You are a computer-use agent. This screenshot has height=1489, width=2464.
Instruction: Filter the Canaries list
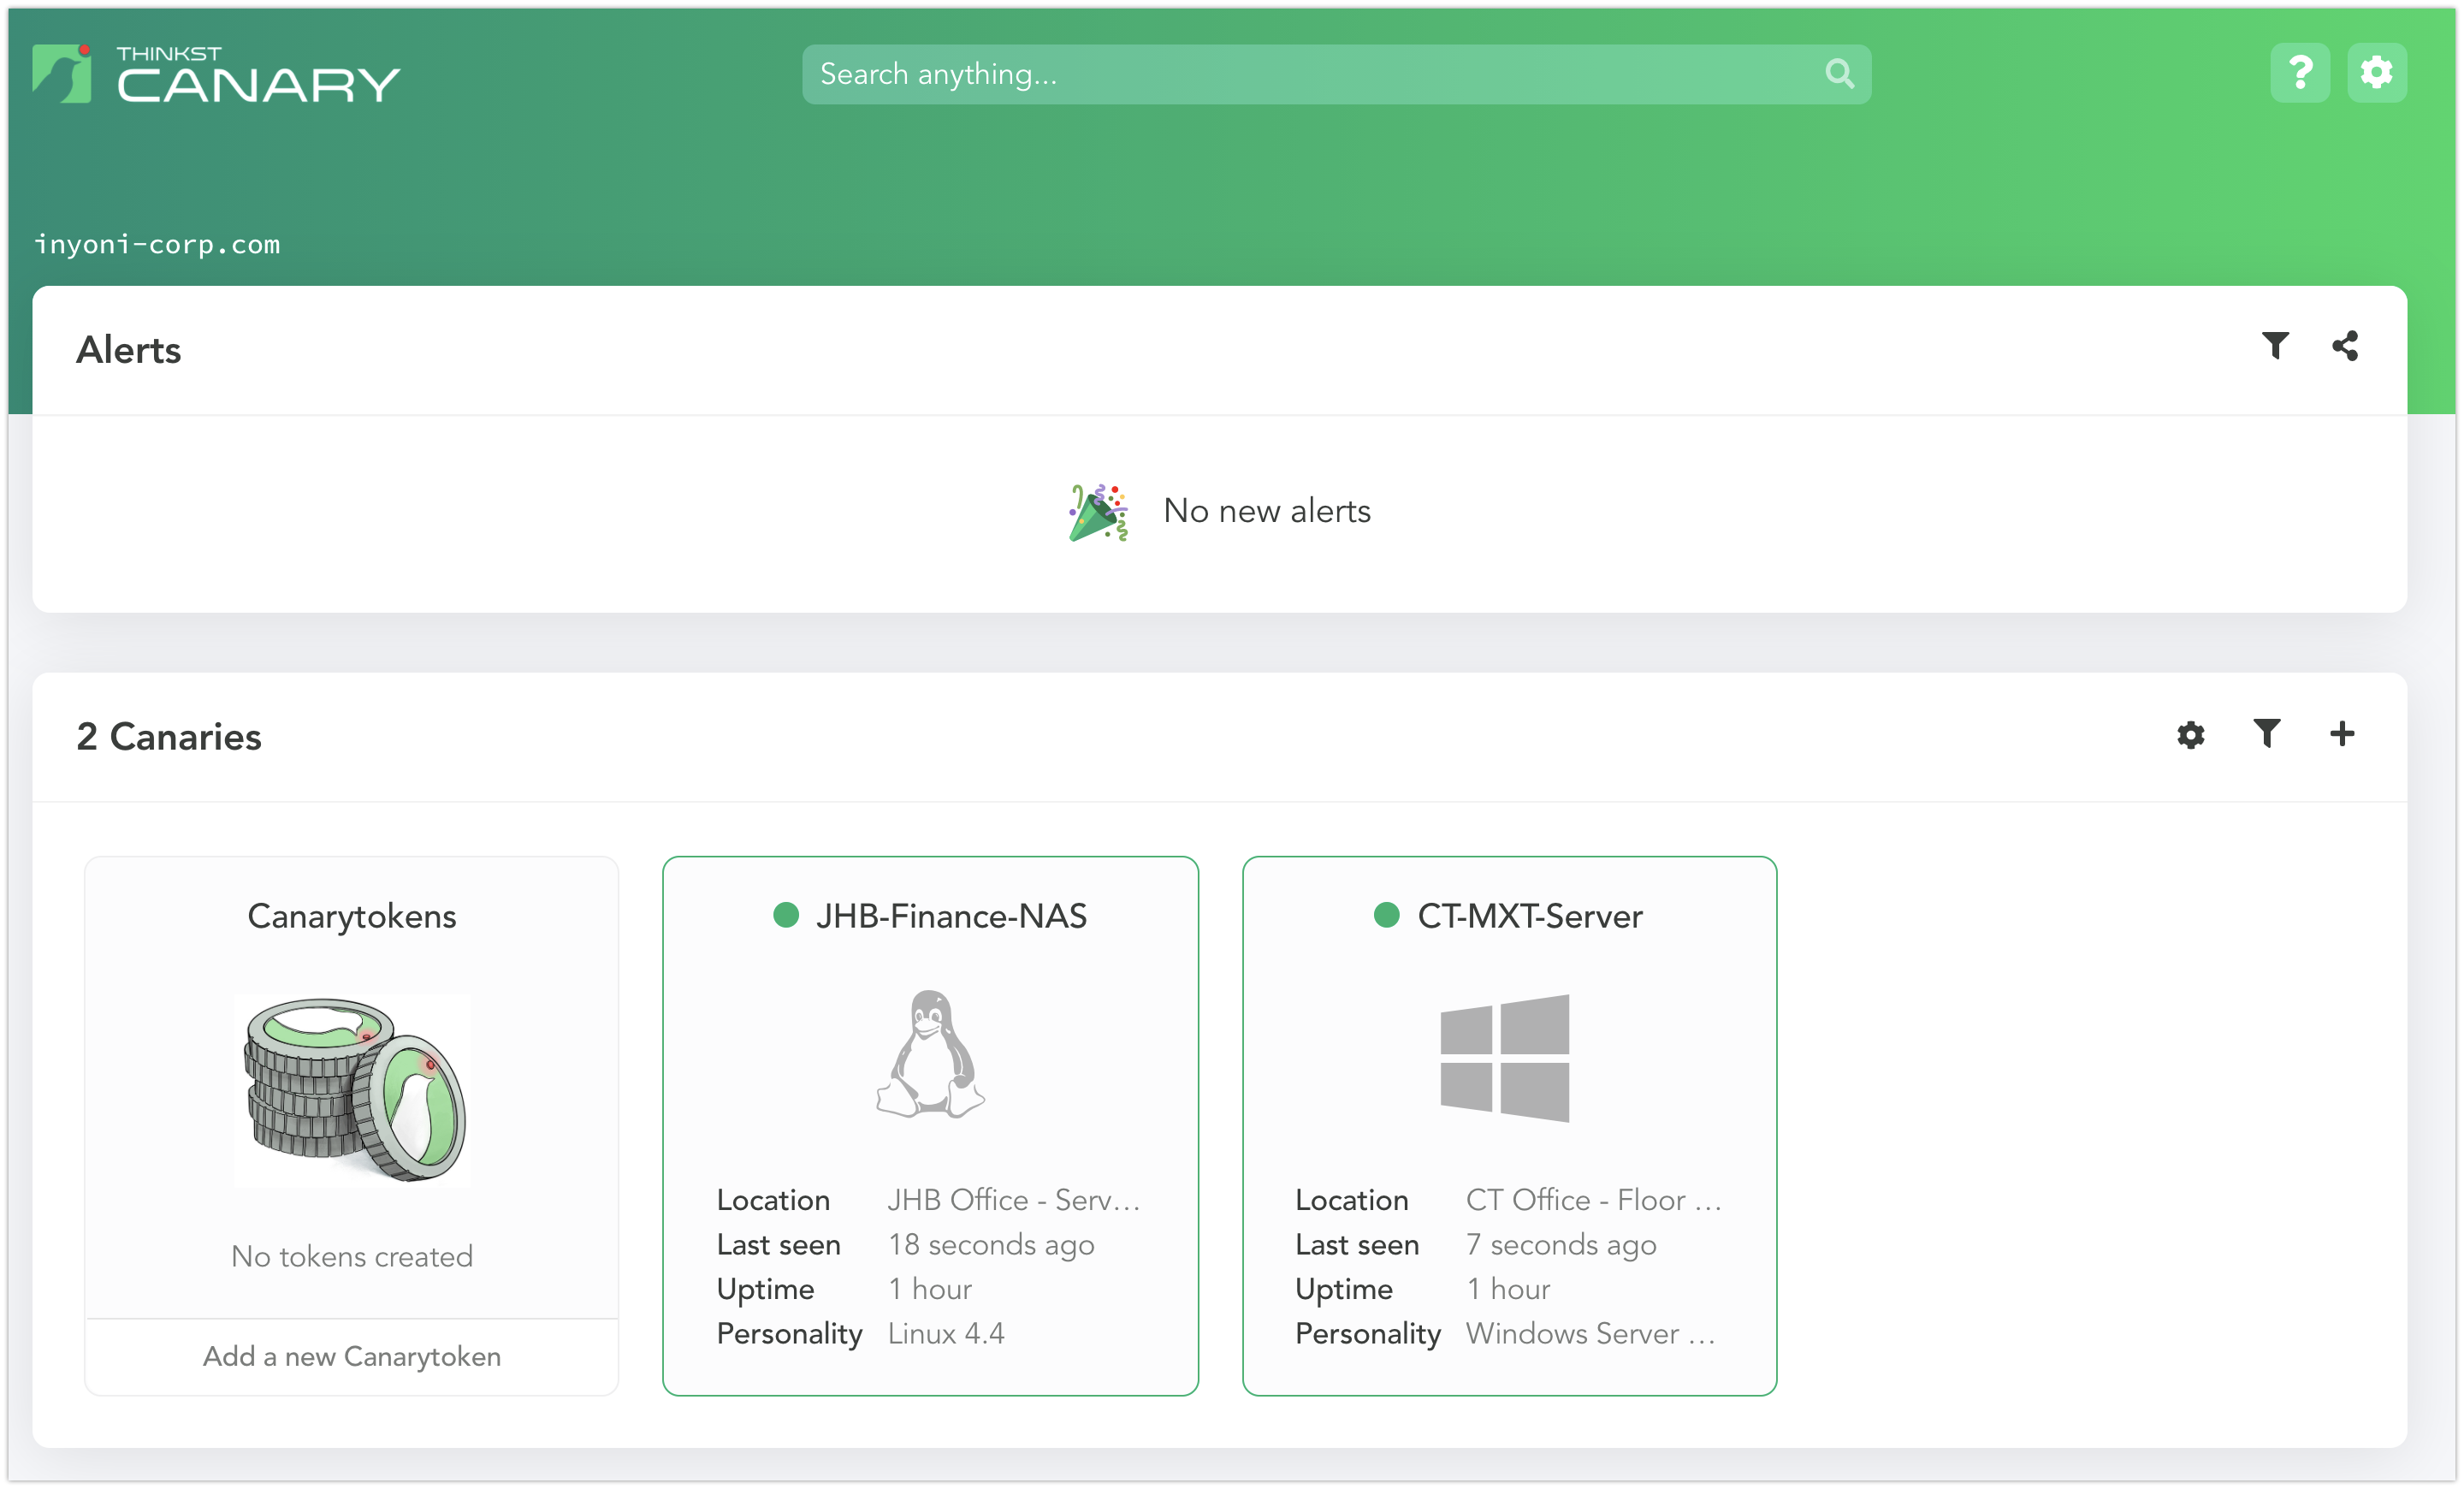(x=2266, y=735)
